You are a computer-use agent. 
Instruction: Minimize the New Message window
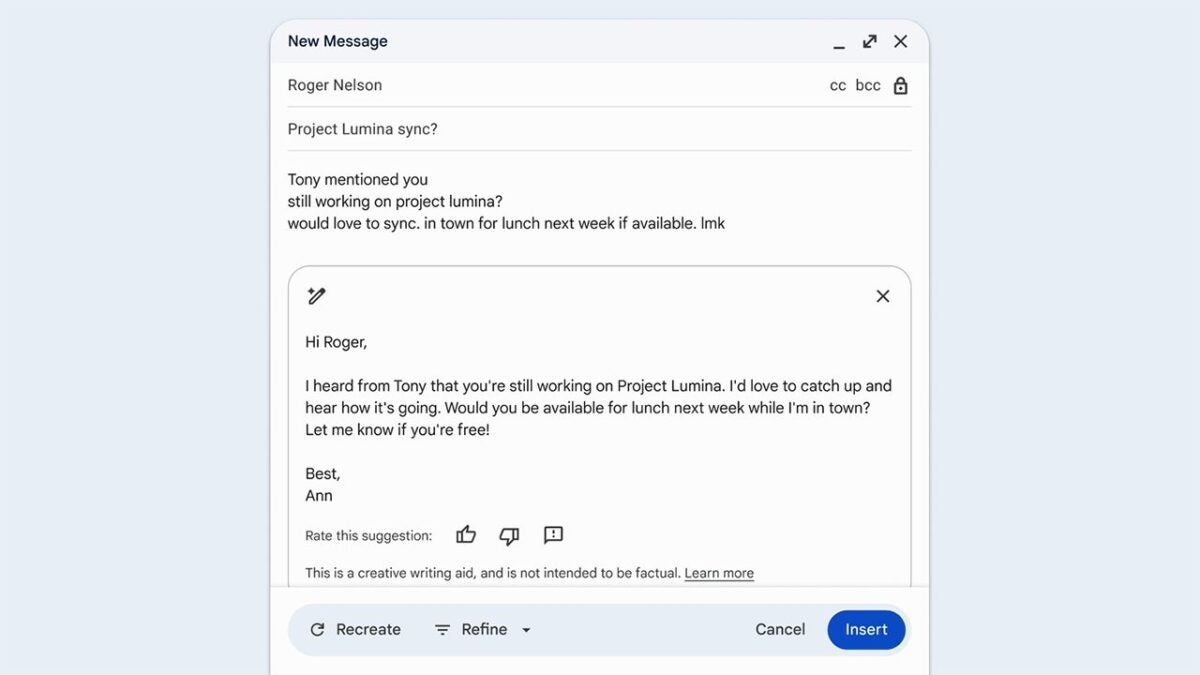point(839,45)
